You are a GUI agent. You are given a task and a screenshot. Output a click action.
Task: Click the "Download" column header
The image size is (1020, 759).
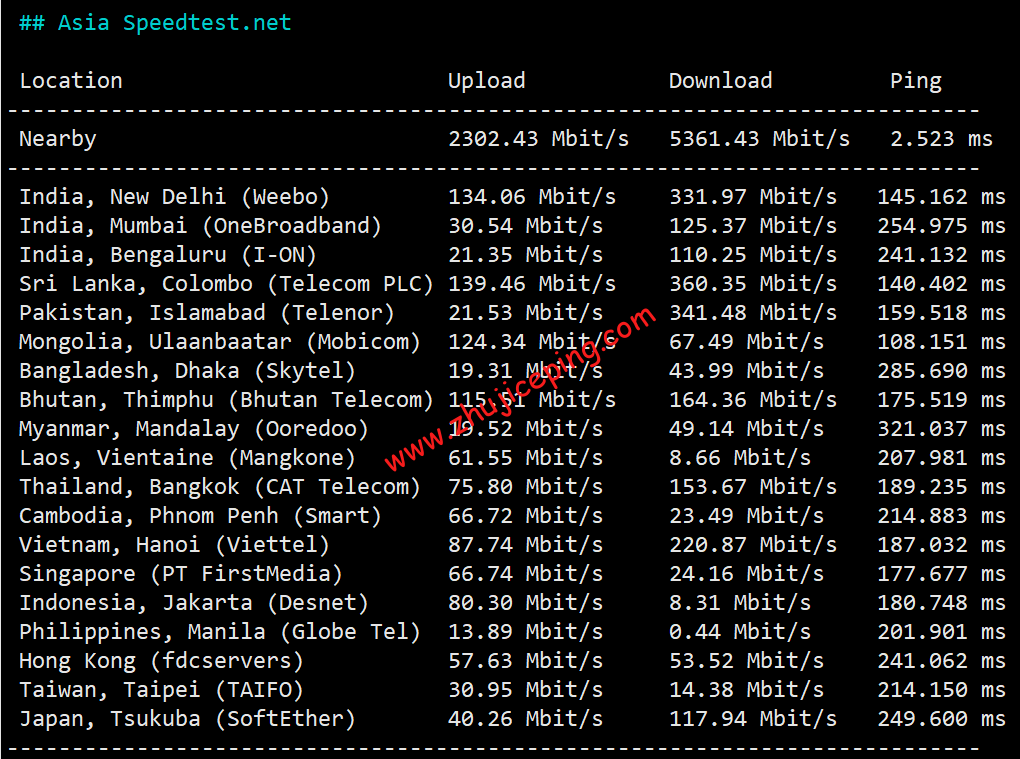coord(721,81)
